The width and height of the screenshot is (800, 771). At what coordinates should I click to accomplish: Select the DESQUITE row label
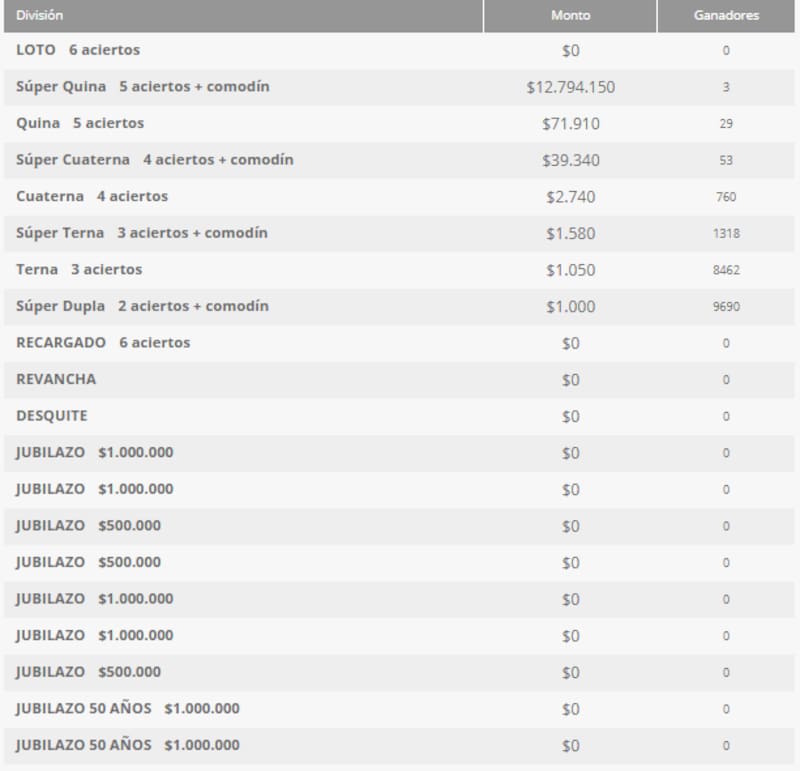tap(52, 416)
